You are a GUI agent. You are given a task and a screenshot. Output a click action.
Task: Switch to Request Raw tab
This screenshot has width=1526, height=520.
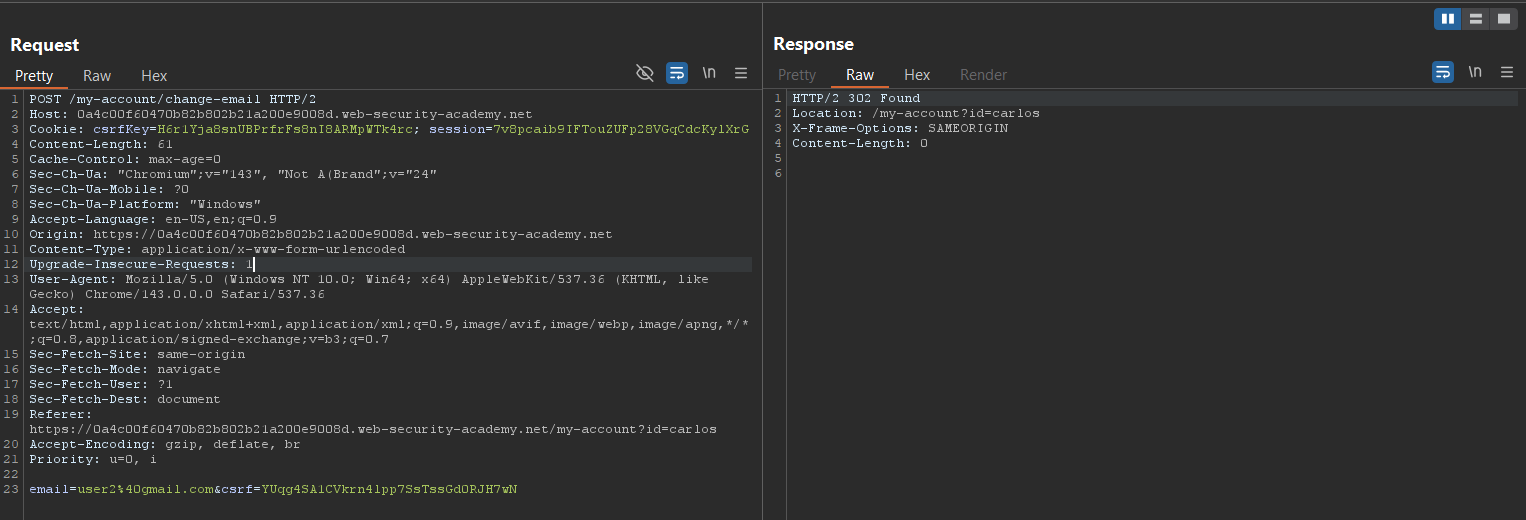tap(97, 76)
